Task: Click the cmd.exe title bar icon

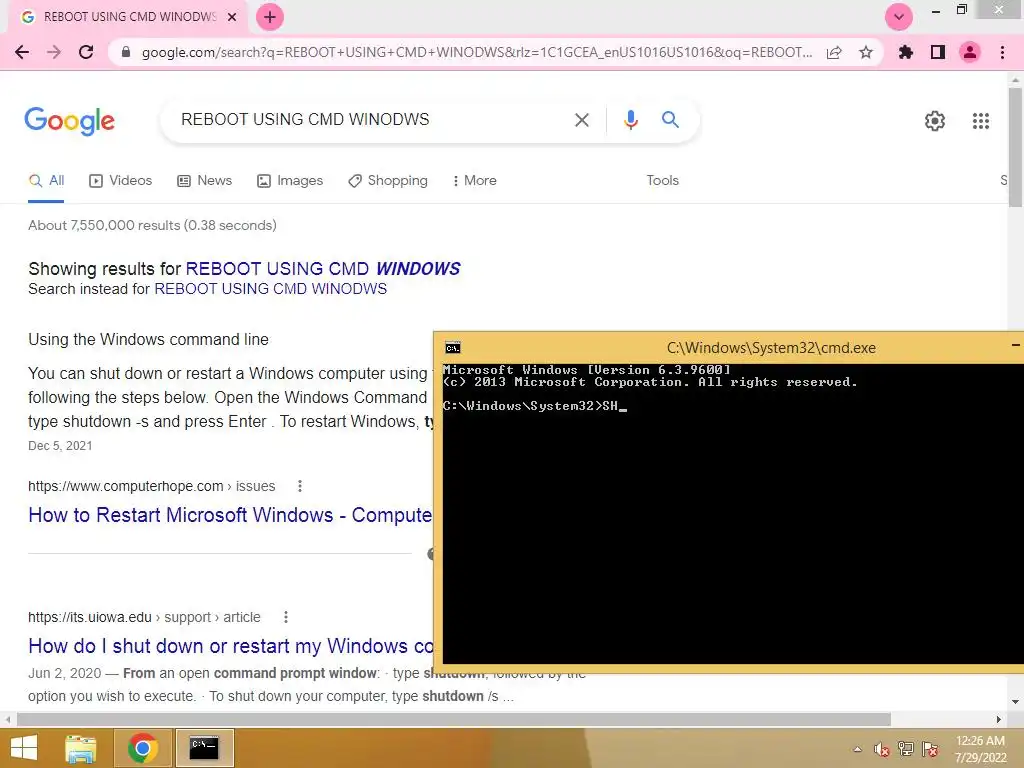Action: click(x=453, y=347)
